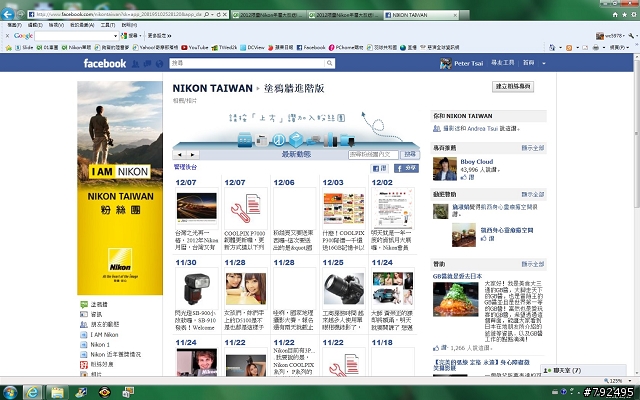
Task: Open Bboy Cloud recommended page link
Action: tap(476, 162)
